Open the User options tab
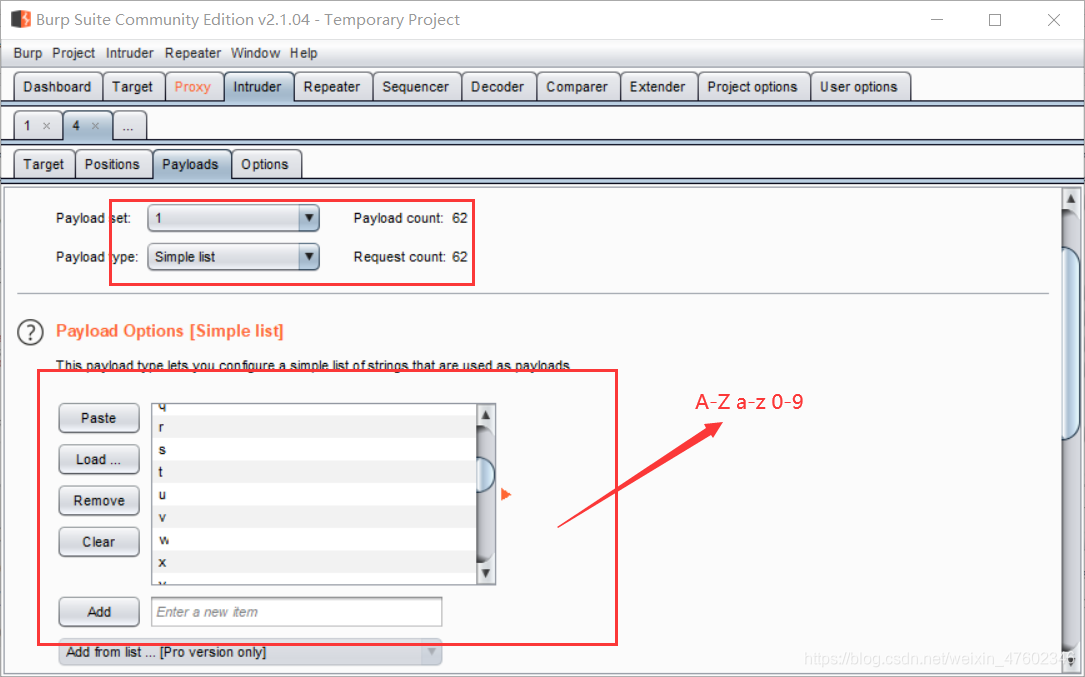 coord(859,87)
